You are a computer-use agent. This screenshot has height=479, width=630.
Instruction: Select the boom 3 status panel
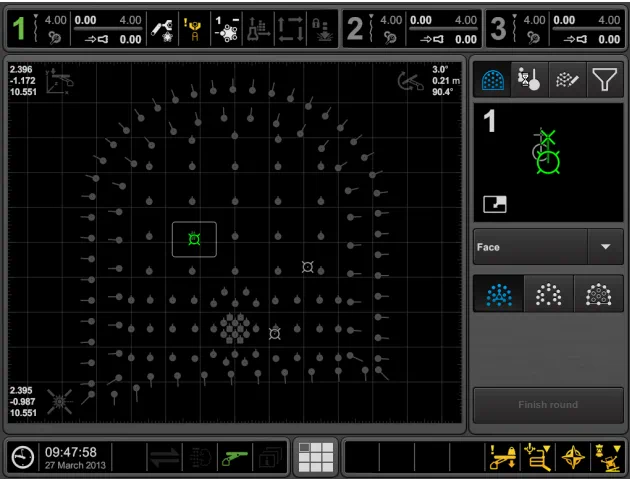pos(555,28)
